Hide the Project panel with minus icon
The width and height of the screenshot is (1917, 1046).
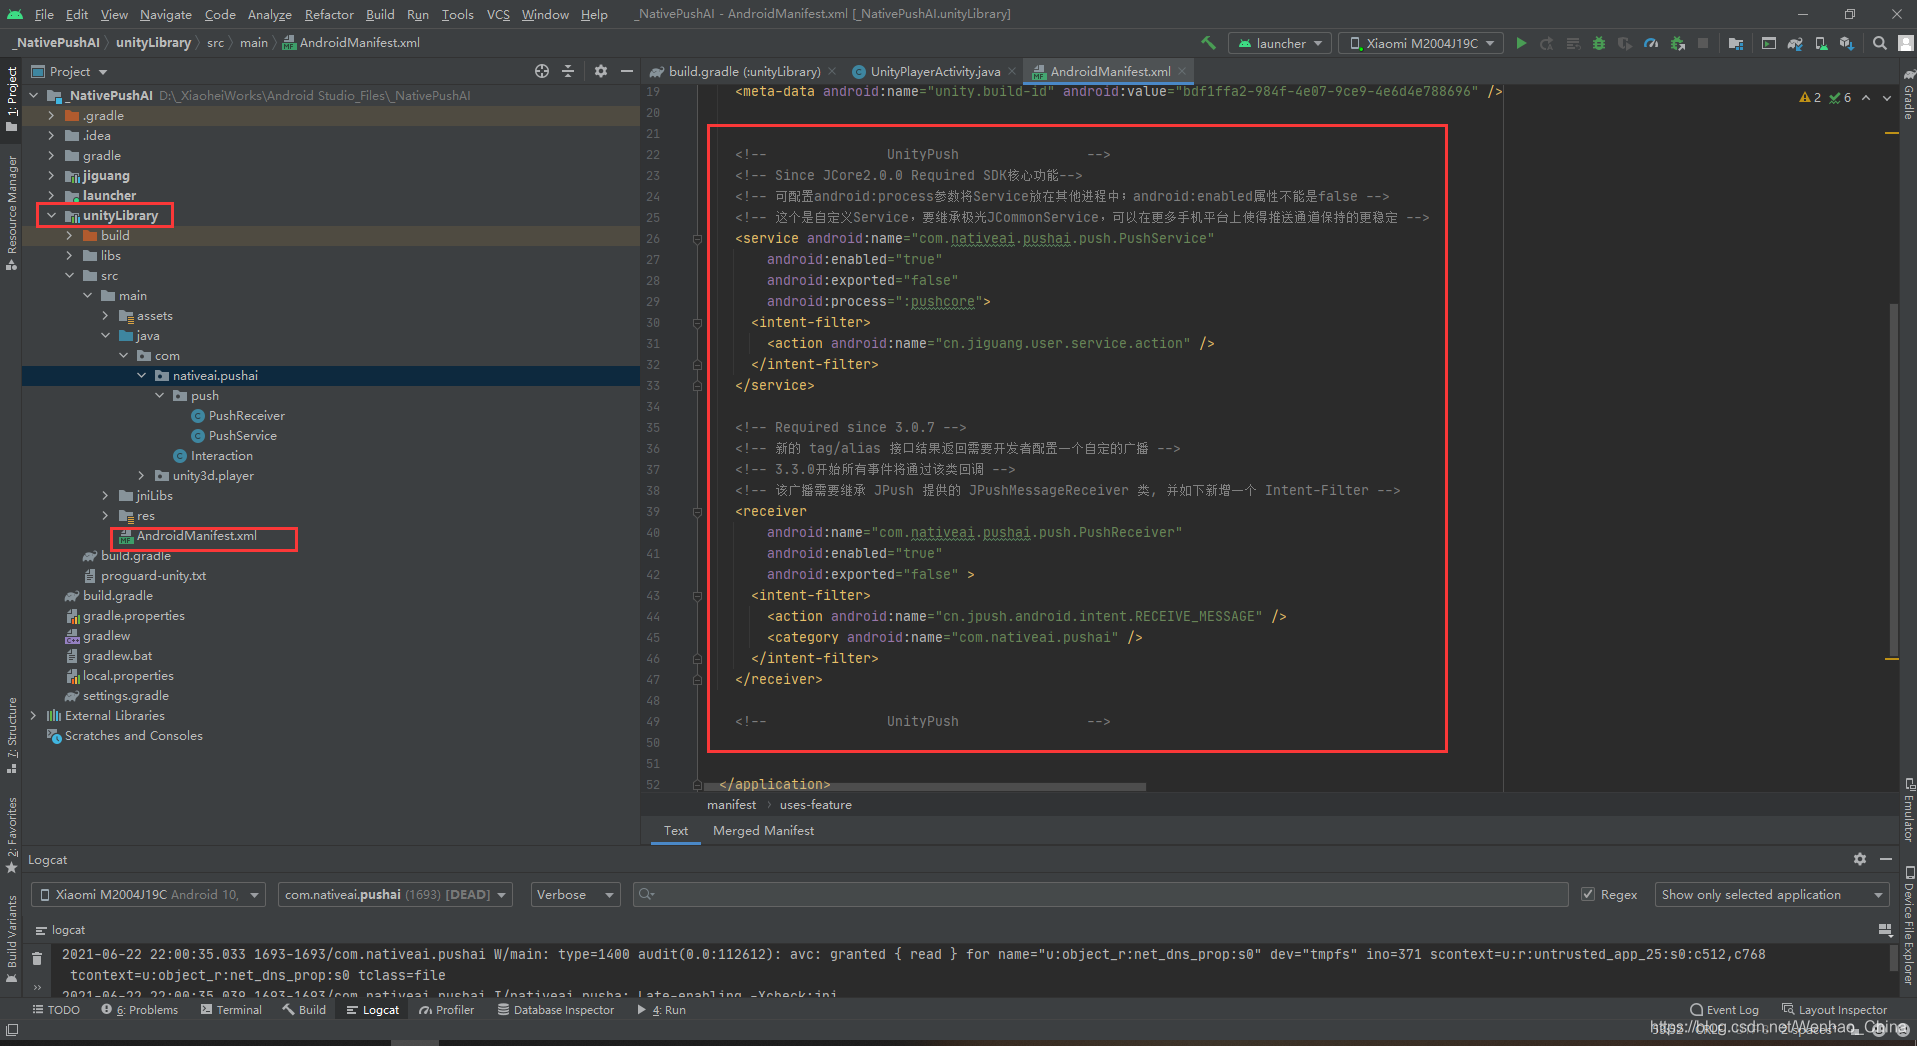[x=627, y=71]
